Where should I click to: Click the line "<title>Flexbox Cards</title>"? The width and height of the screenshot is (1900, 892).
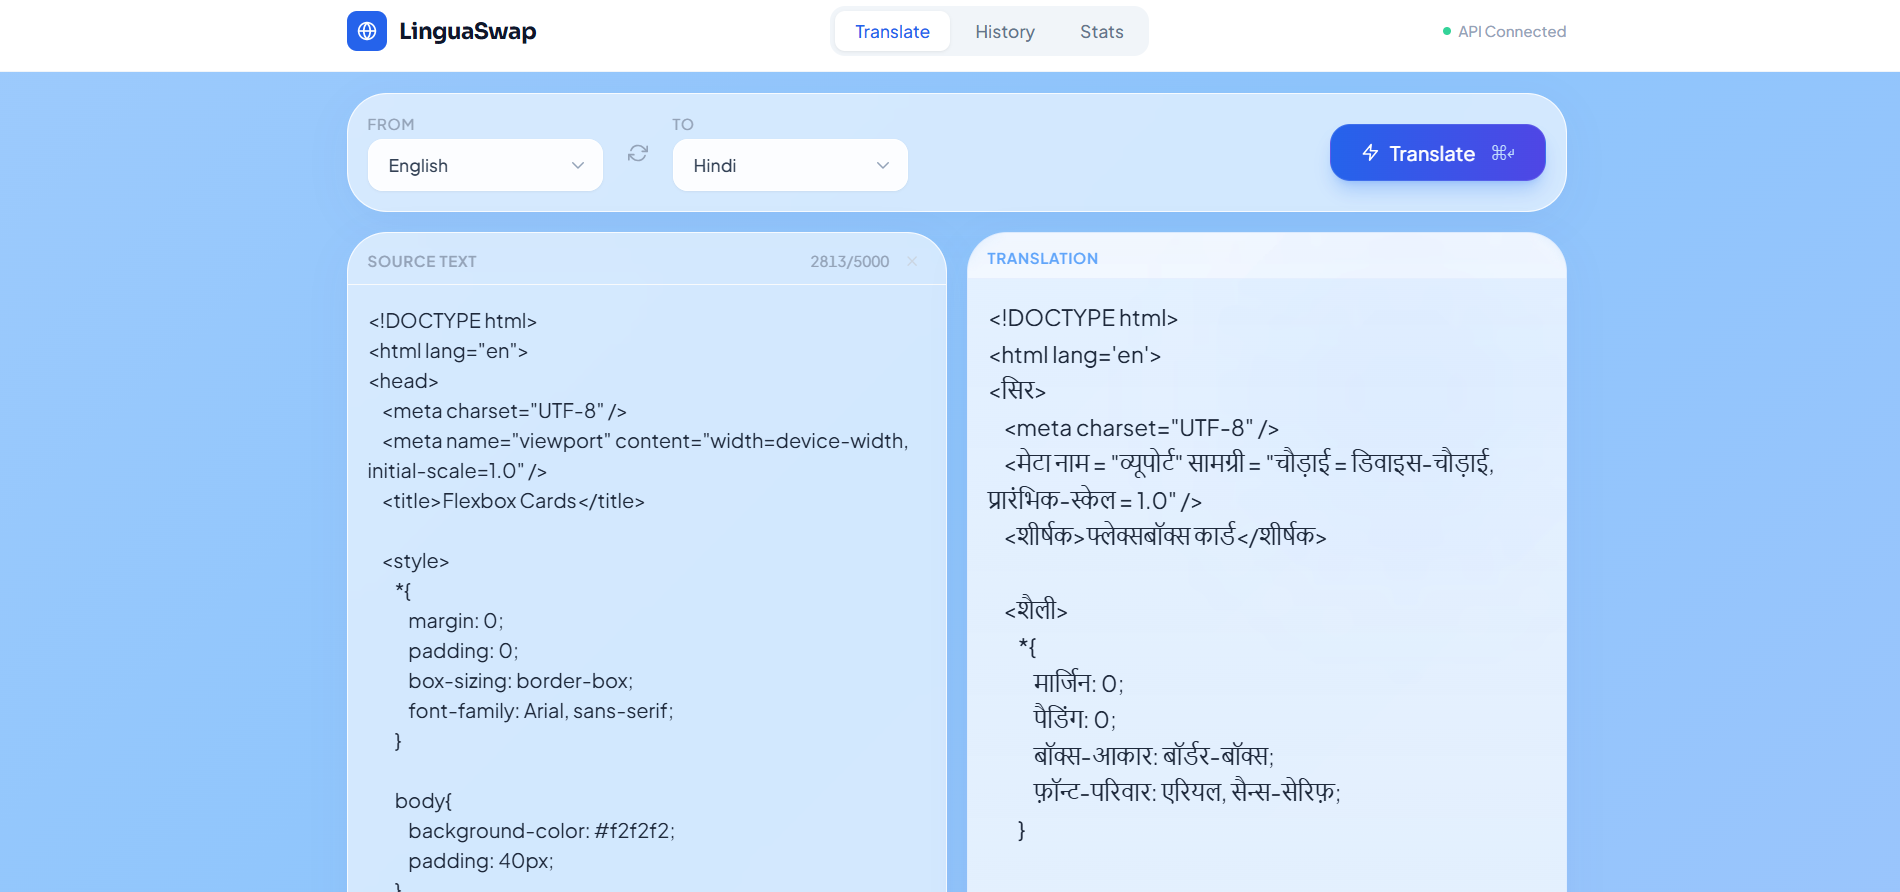tap(513, 501)
